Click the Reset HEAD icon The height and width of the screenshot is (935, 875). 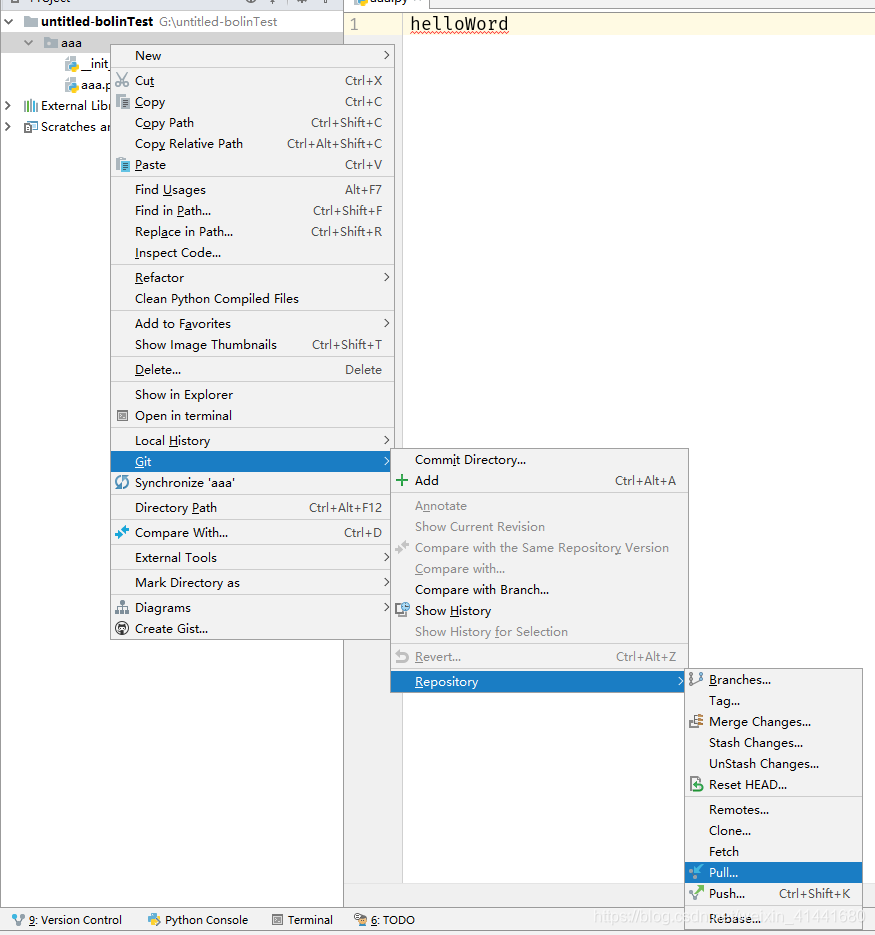point(696,784)
